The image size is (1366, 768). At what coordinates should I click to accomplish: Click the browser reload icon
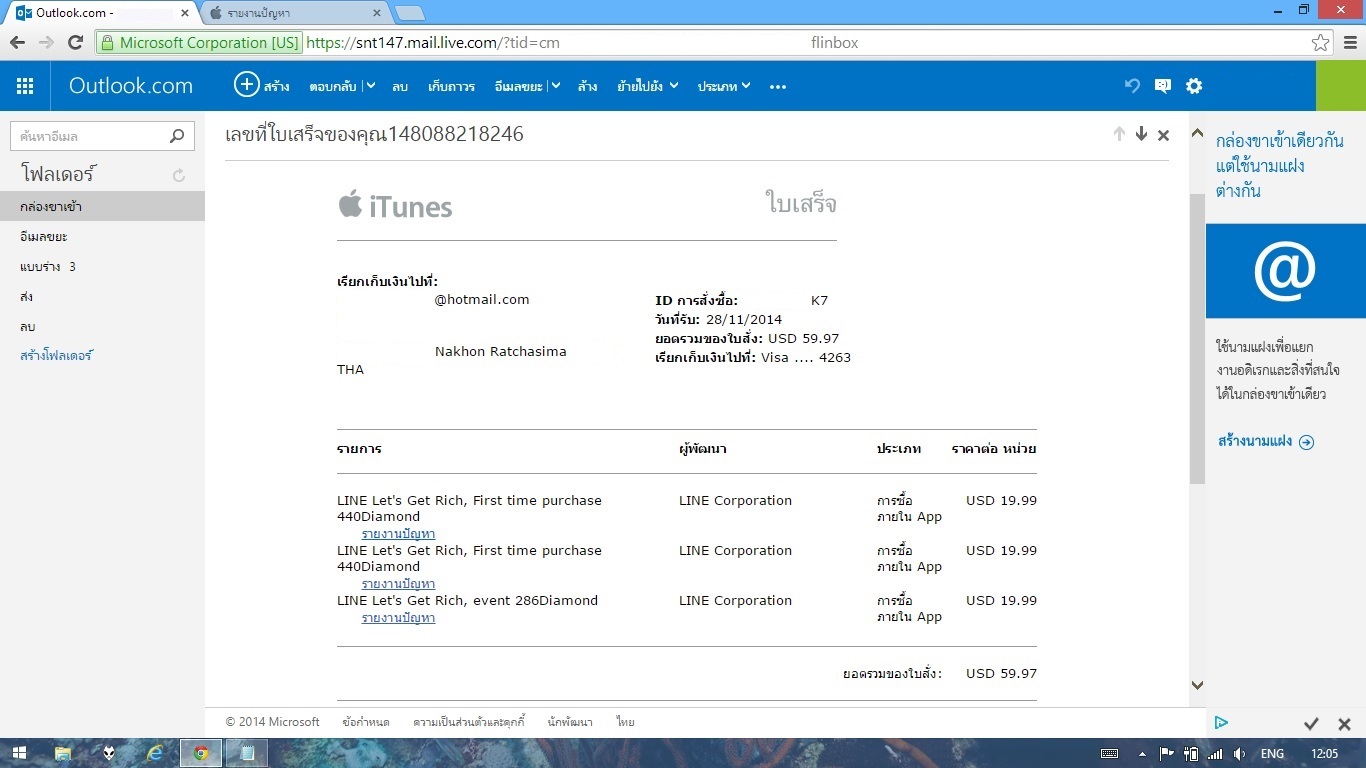75,43
